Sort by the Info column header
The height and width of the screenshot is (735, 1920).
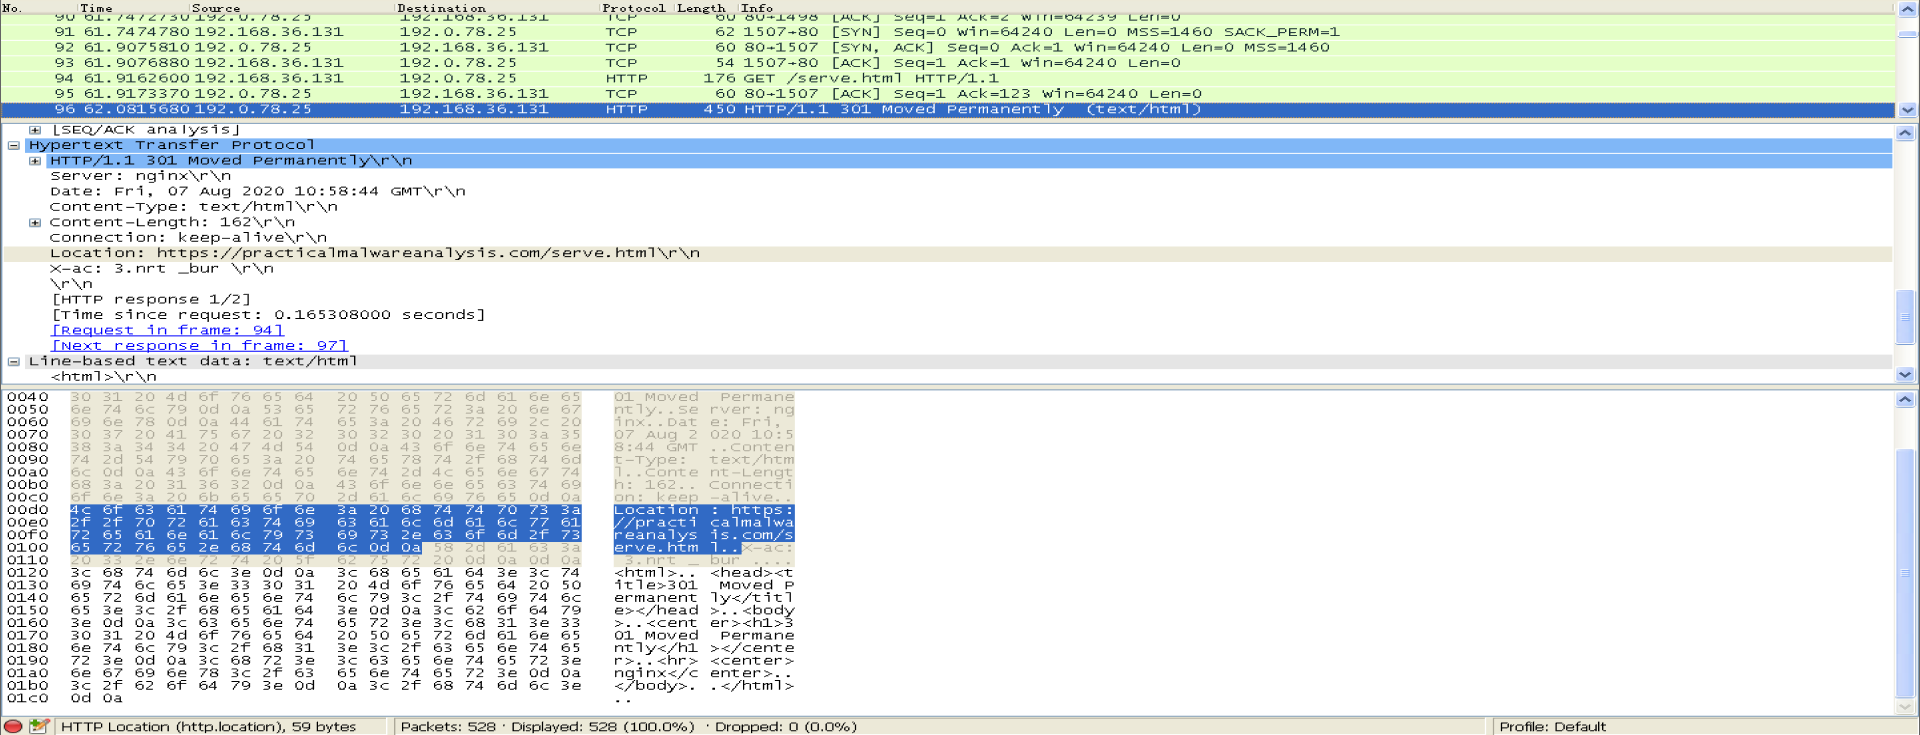(x=758, y=7)
